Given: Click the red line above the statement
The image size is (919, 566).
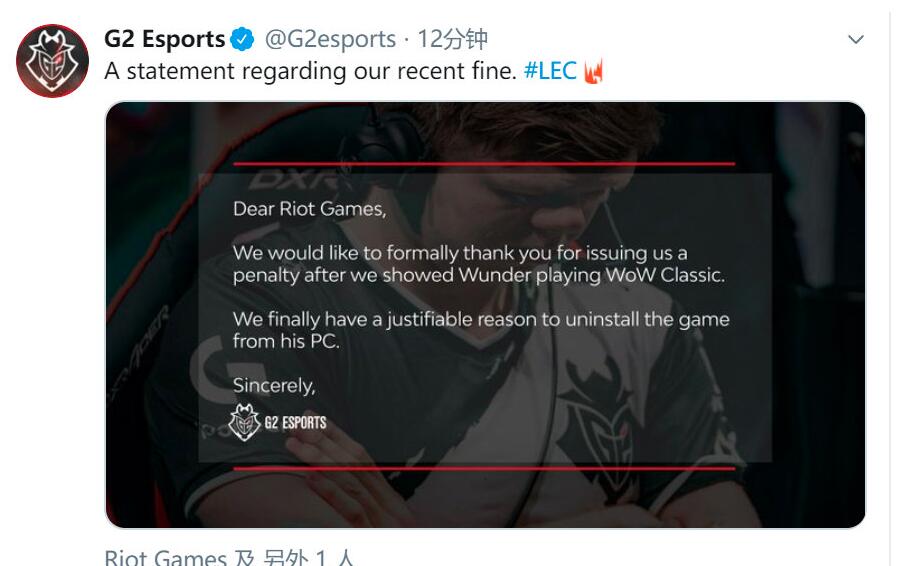Looking at the screenshot, I should click(x=483, y=163).
